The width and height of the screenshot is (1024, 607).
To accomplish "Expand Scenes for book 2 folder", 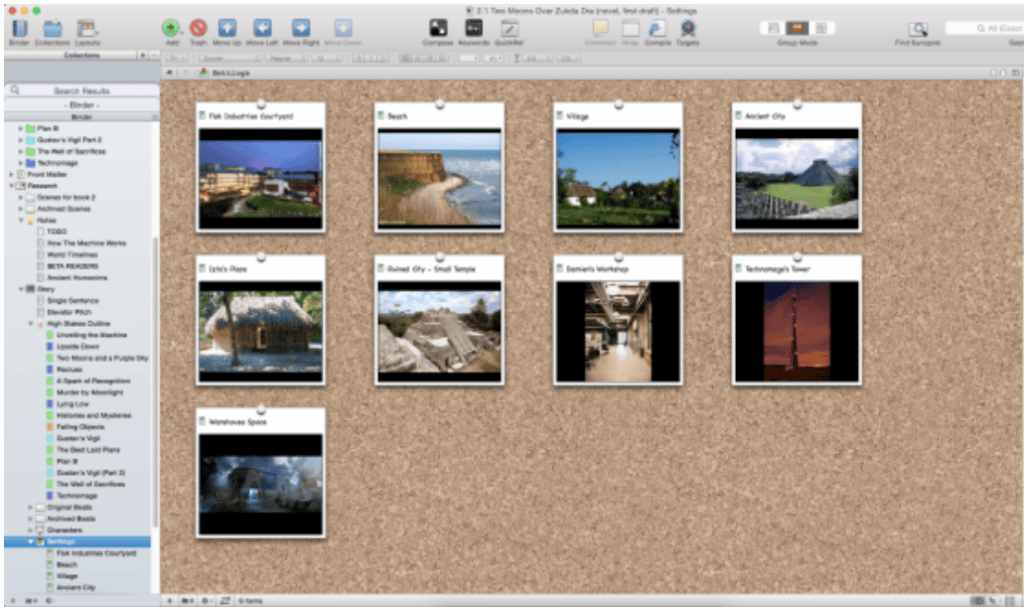I will tap(21, 197).
